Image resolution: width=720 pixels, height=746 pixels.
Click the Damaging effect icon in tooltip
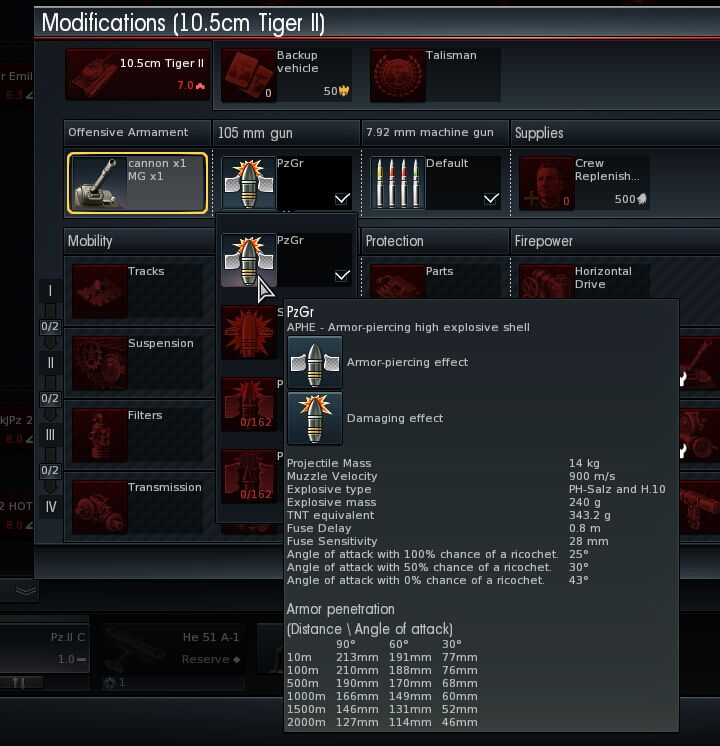pos(315,419)
